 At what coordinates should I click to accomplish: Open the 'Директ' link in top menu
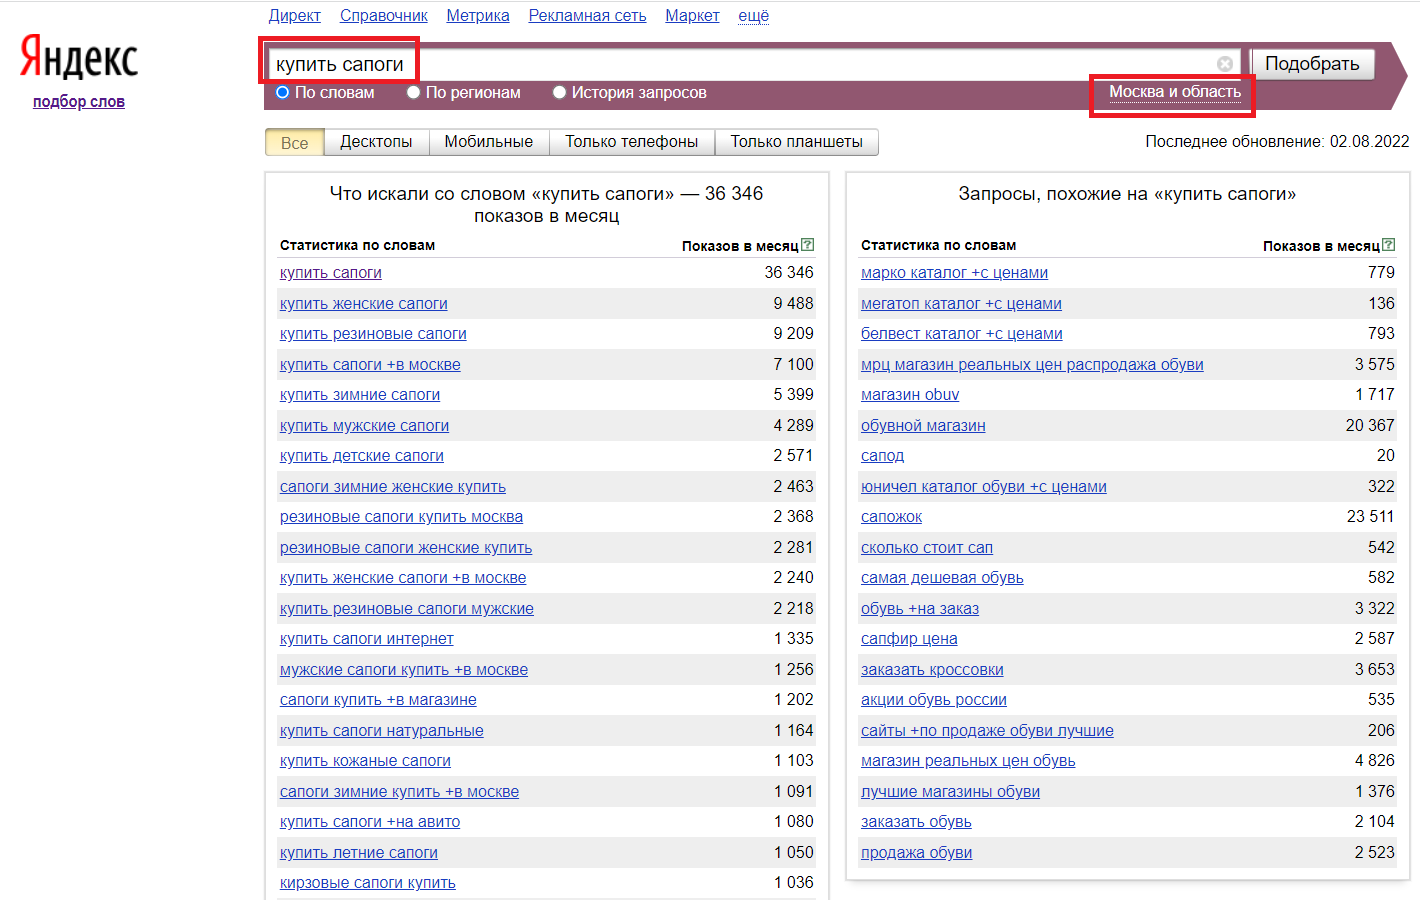[294, 16]
